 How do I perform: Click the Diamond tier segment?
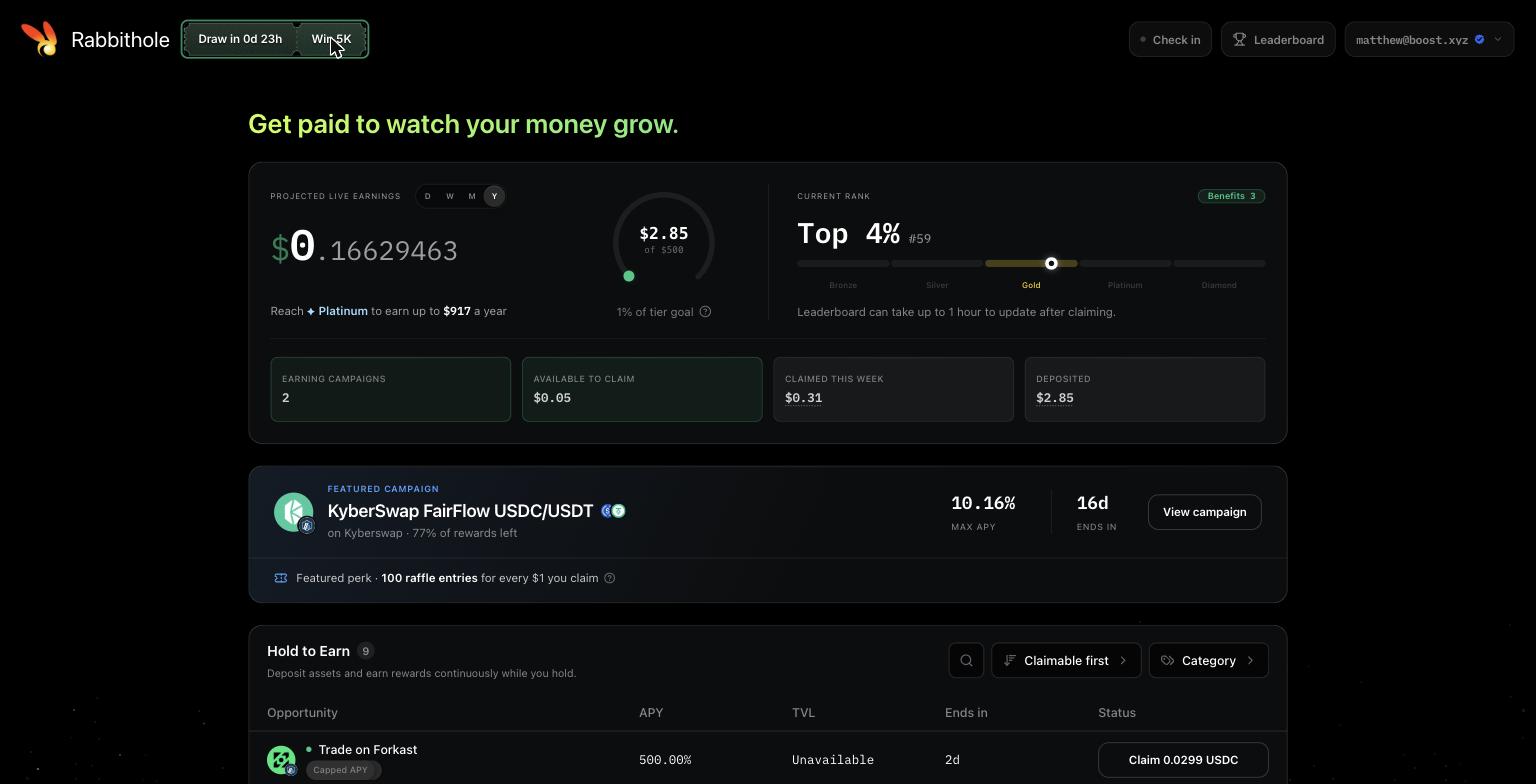(1219, 264)
